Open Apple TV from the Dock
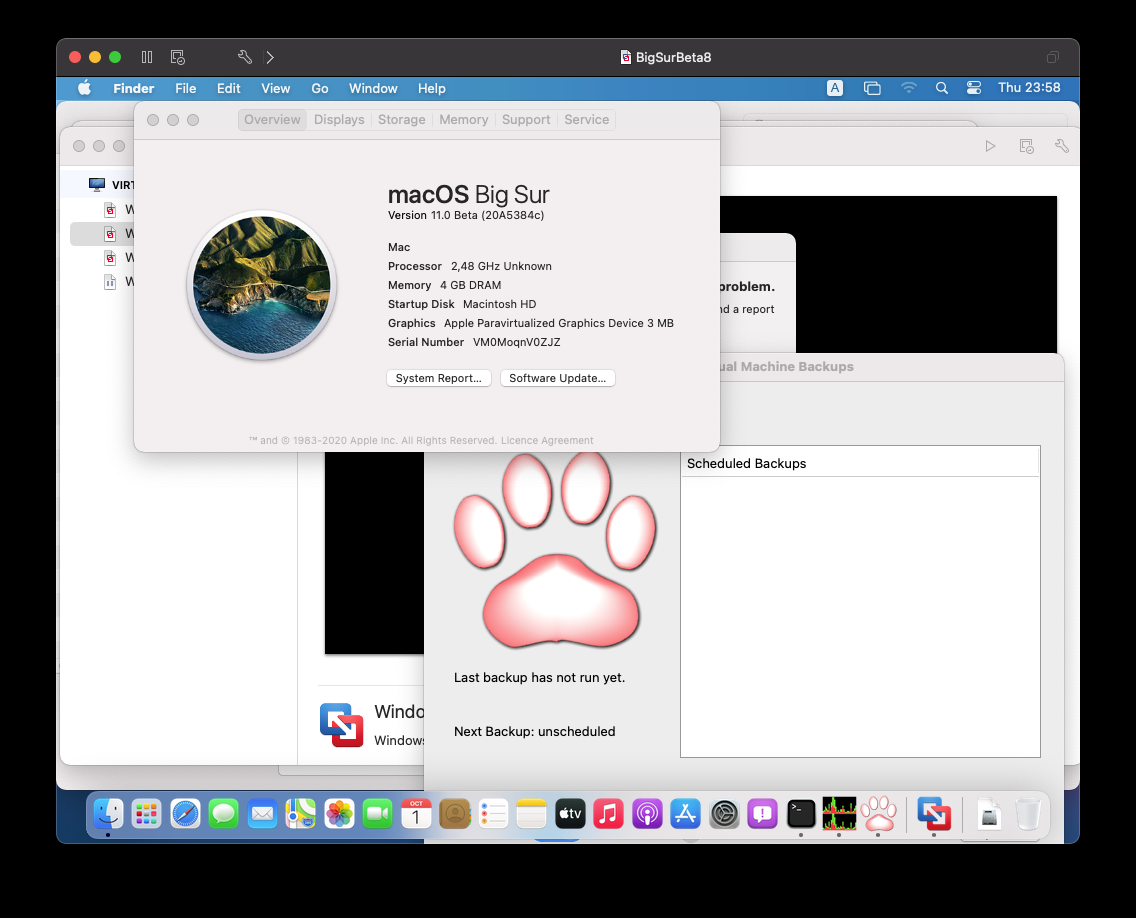The height and width of the screenshot is (918, 1136). pyautogui.click(x=570, y=814)
